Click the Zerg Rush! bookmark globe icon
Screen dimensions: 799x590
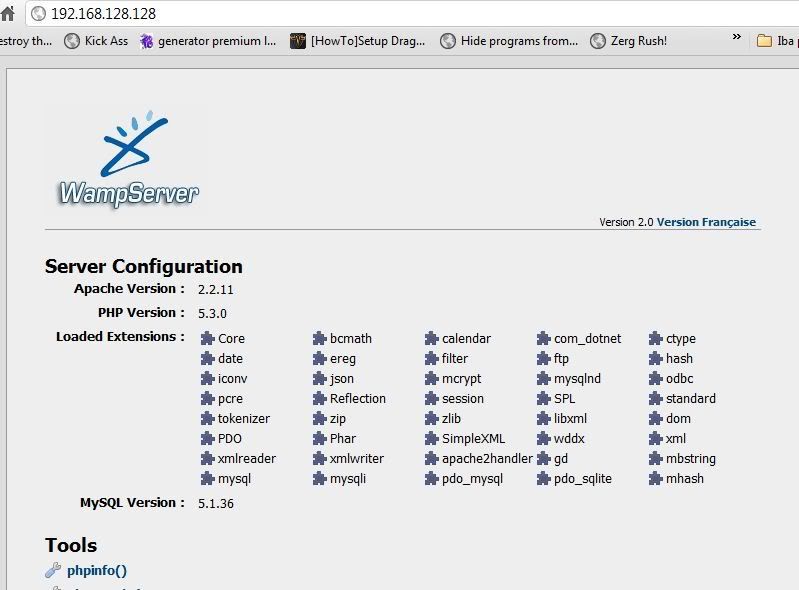598,41
